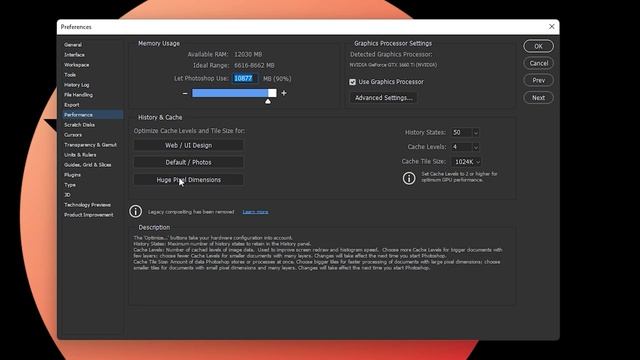Open the Cache Tile Size dropdown
The width and height of the screenshot is (640, 360).
[467, 162]
